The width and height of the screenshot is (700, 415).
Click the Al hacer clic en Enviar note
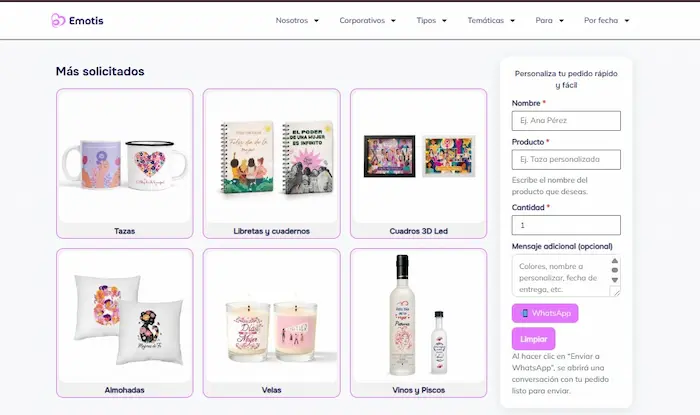tap(560, 374)
